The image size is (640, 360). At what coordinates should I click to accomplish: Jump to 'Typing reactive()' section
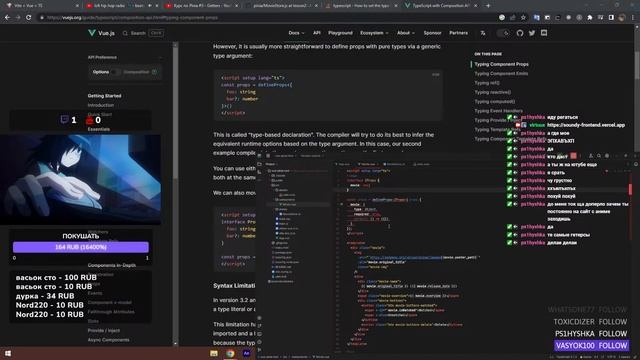click(492, 92)
